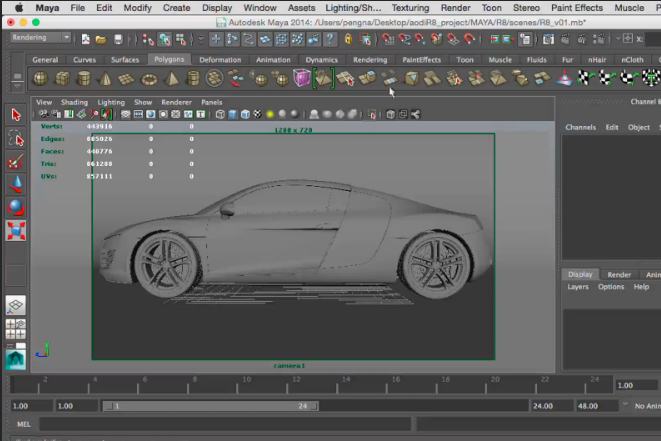Toggle Make Live magnet icon
Screen dimensions: 661x441
469,40
